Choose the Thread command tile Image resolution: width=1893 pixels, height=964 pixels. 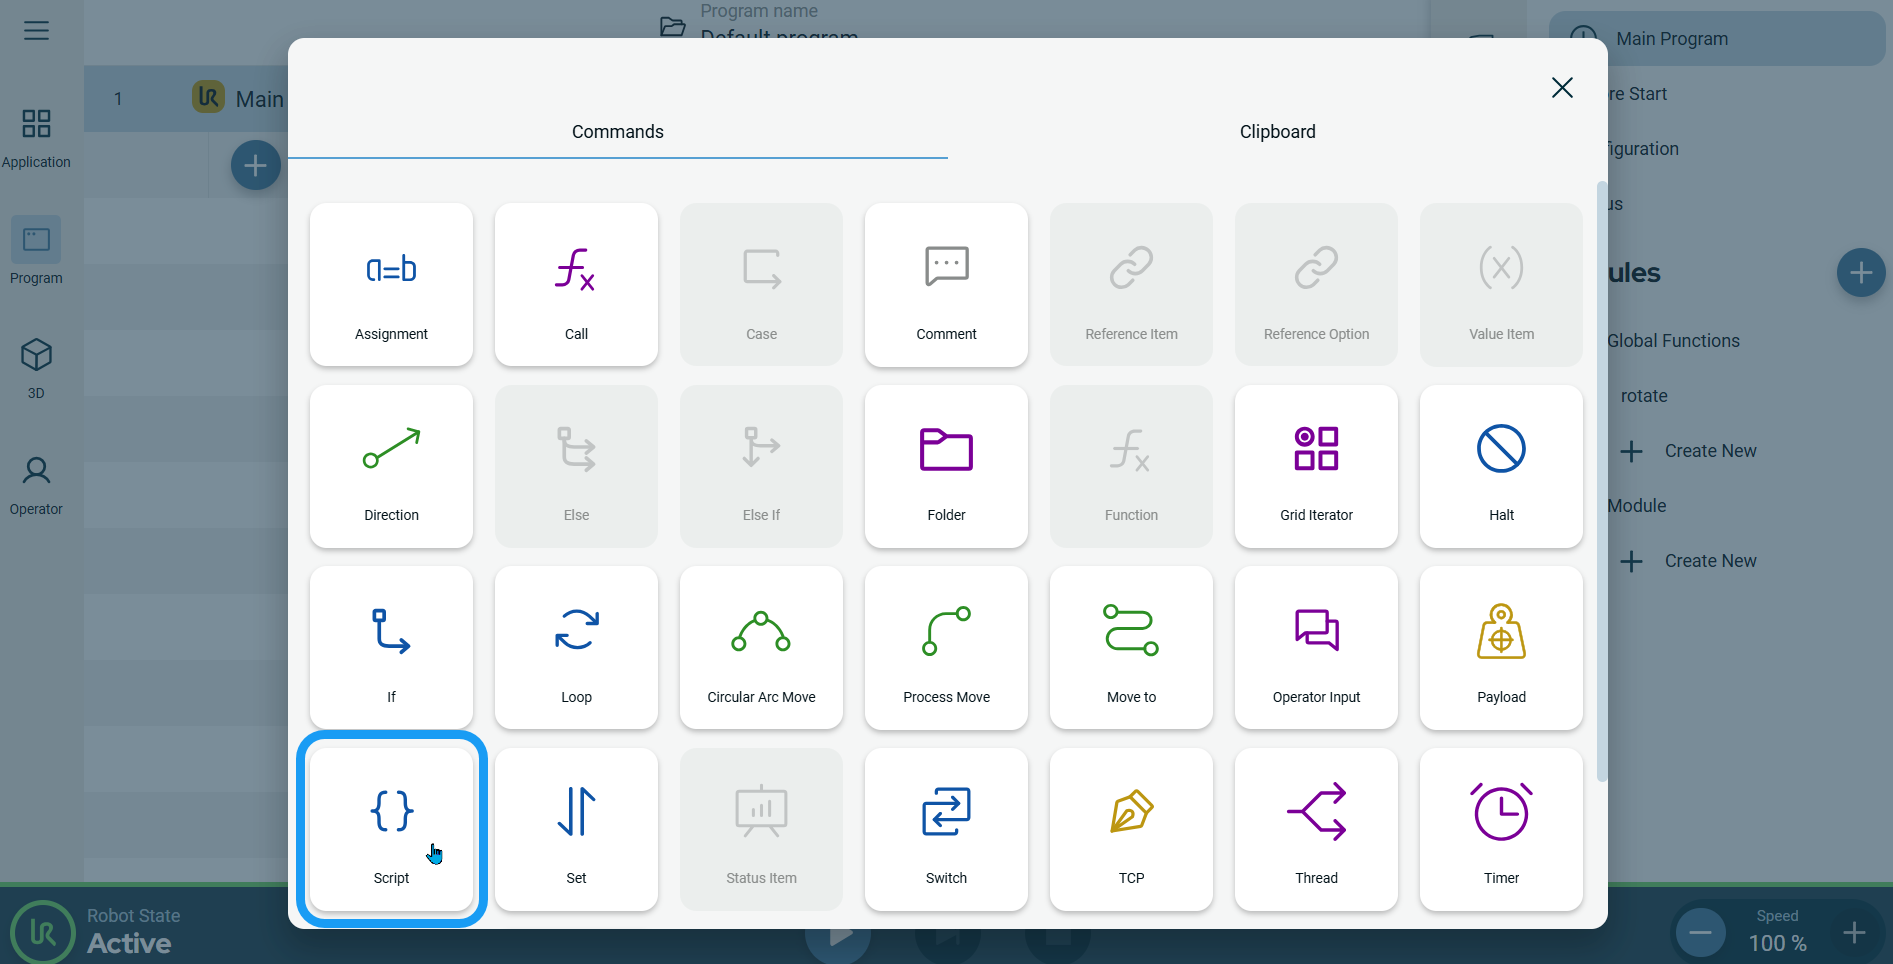point(1316,829)
